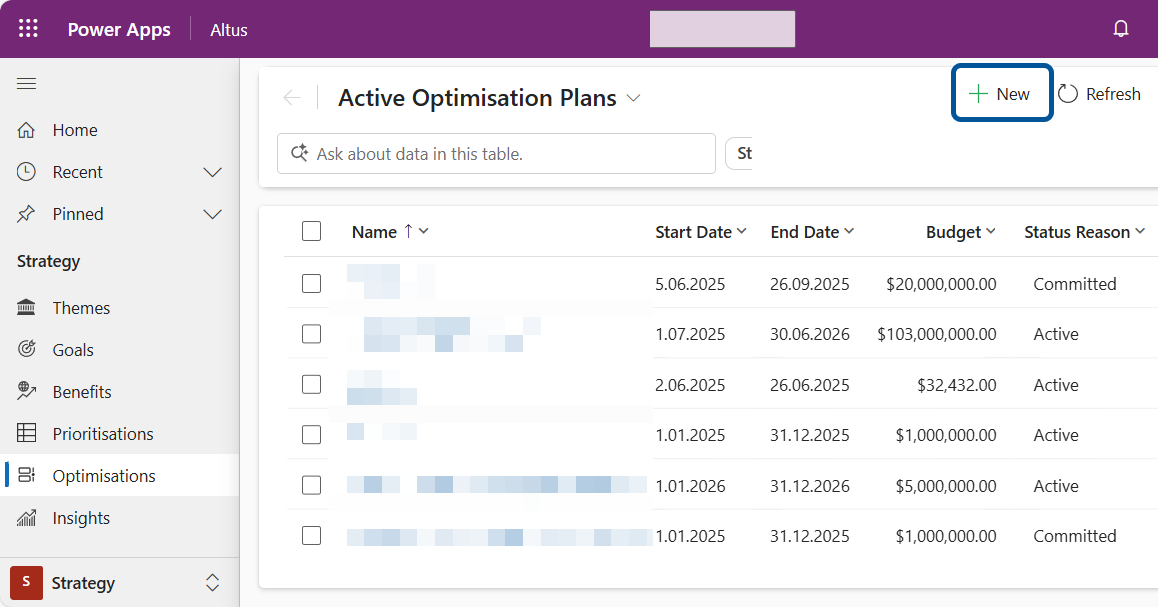This screenshot has width=1158, height=607.
Task: Click the back arrow icon
Action: click(x=292, y=98)
